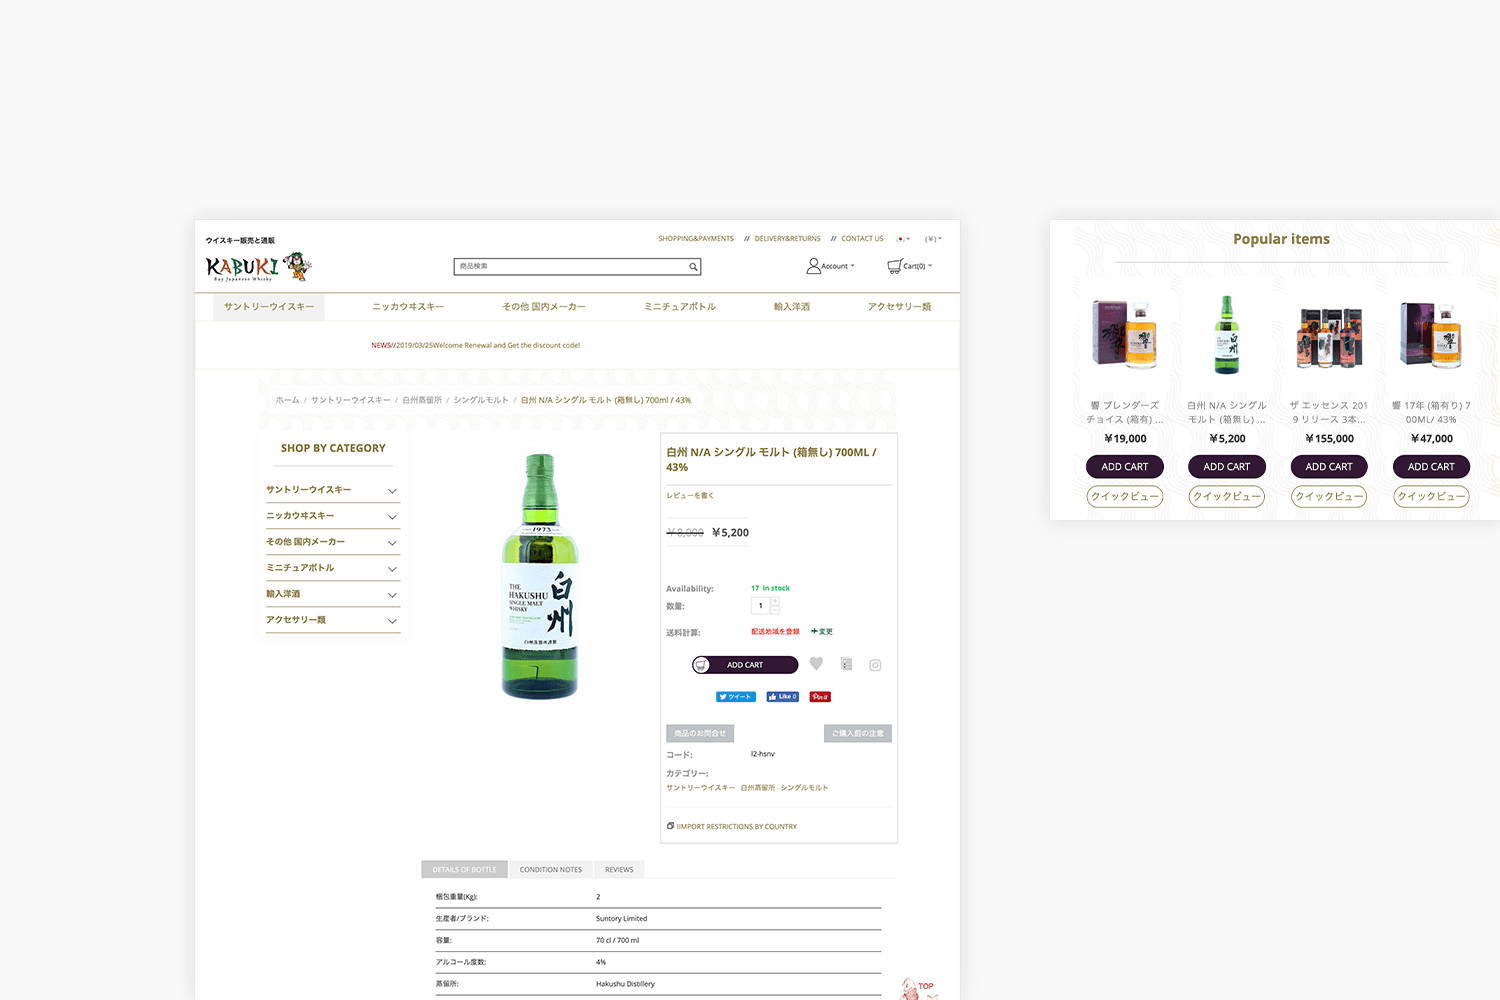Image resolution: width=1500 pixels, height=1000 pixels.
Task: Click the compare list icon
Action: tap(847, 664)
